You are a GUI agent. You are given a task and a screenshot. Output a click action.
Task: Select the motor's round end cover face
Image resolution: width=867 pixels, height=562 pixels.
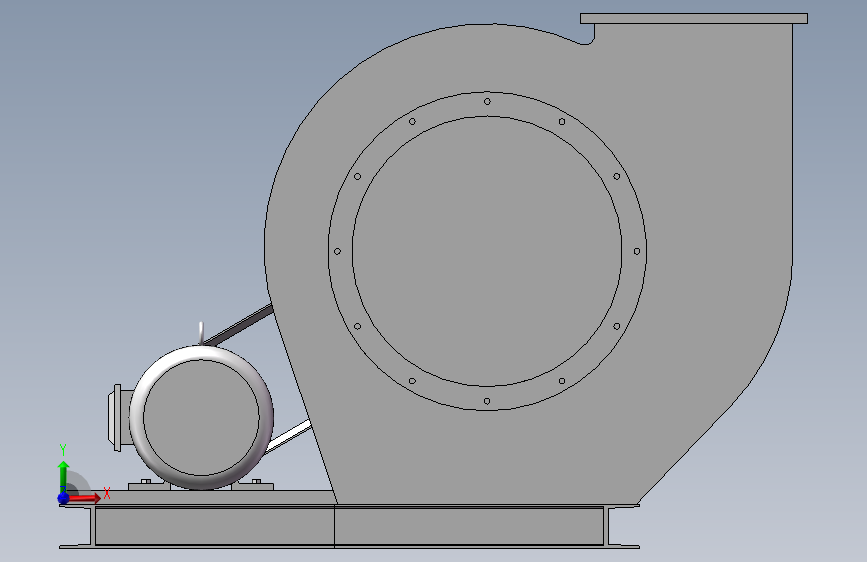point(201,418)
